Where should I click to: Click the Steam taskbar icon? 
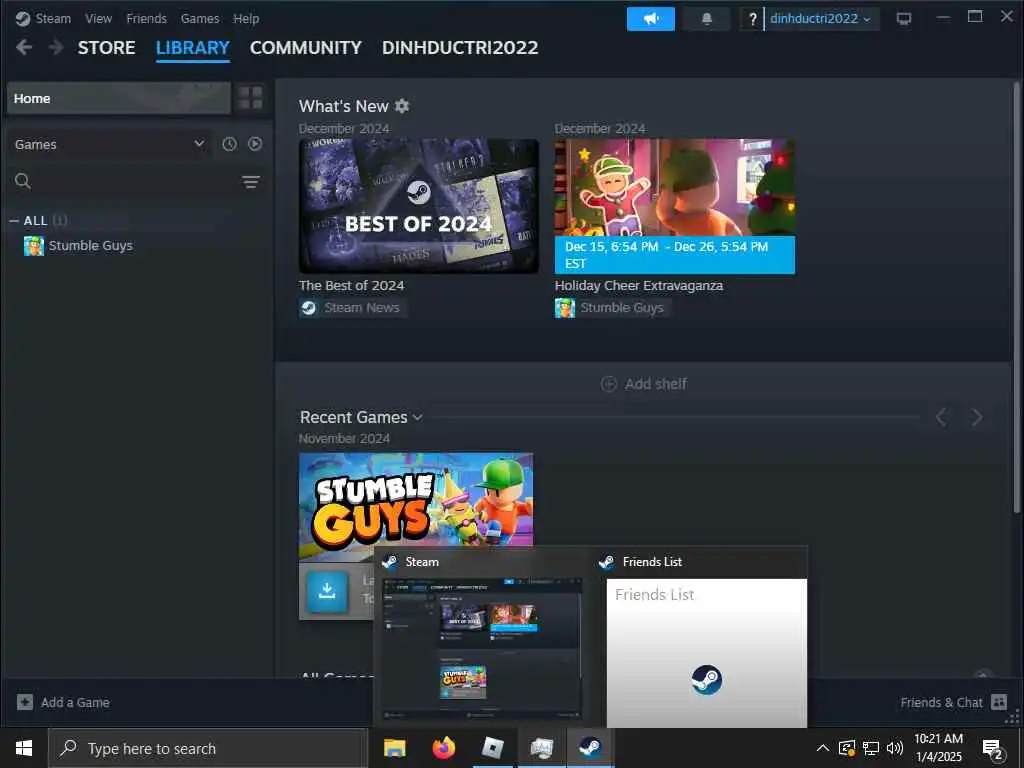[590, 748]
